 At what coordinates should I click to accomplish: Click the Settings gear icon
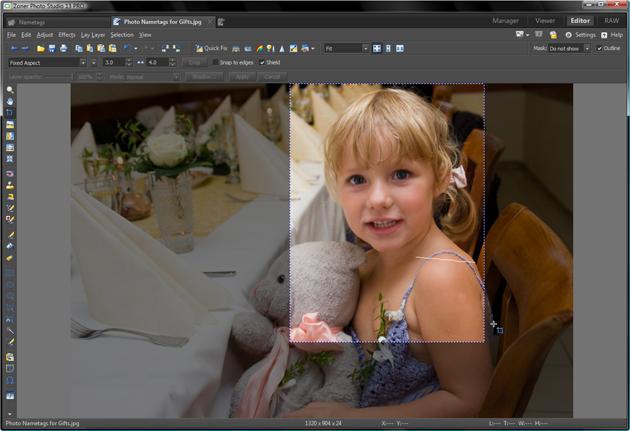pyautogui.click(x=568, y=35)
